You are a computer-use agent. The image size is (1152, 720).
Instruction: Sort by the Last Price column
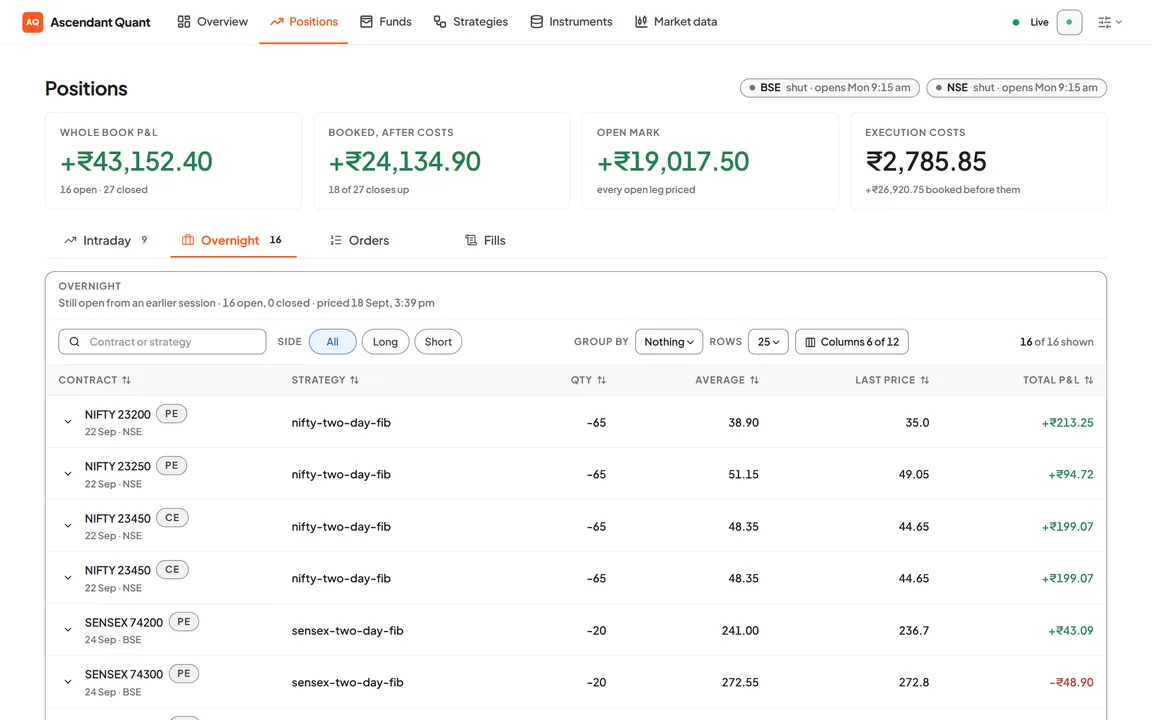click(x=892, y=380)
